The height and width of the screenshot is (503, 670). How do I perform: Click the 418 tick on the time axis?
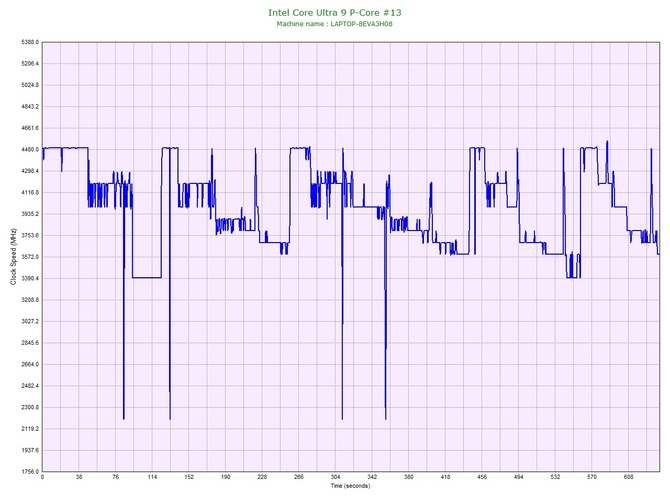pyautogui.click(x=445, y=477)
